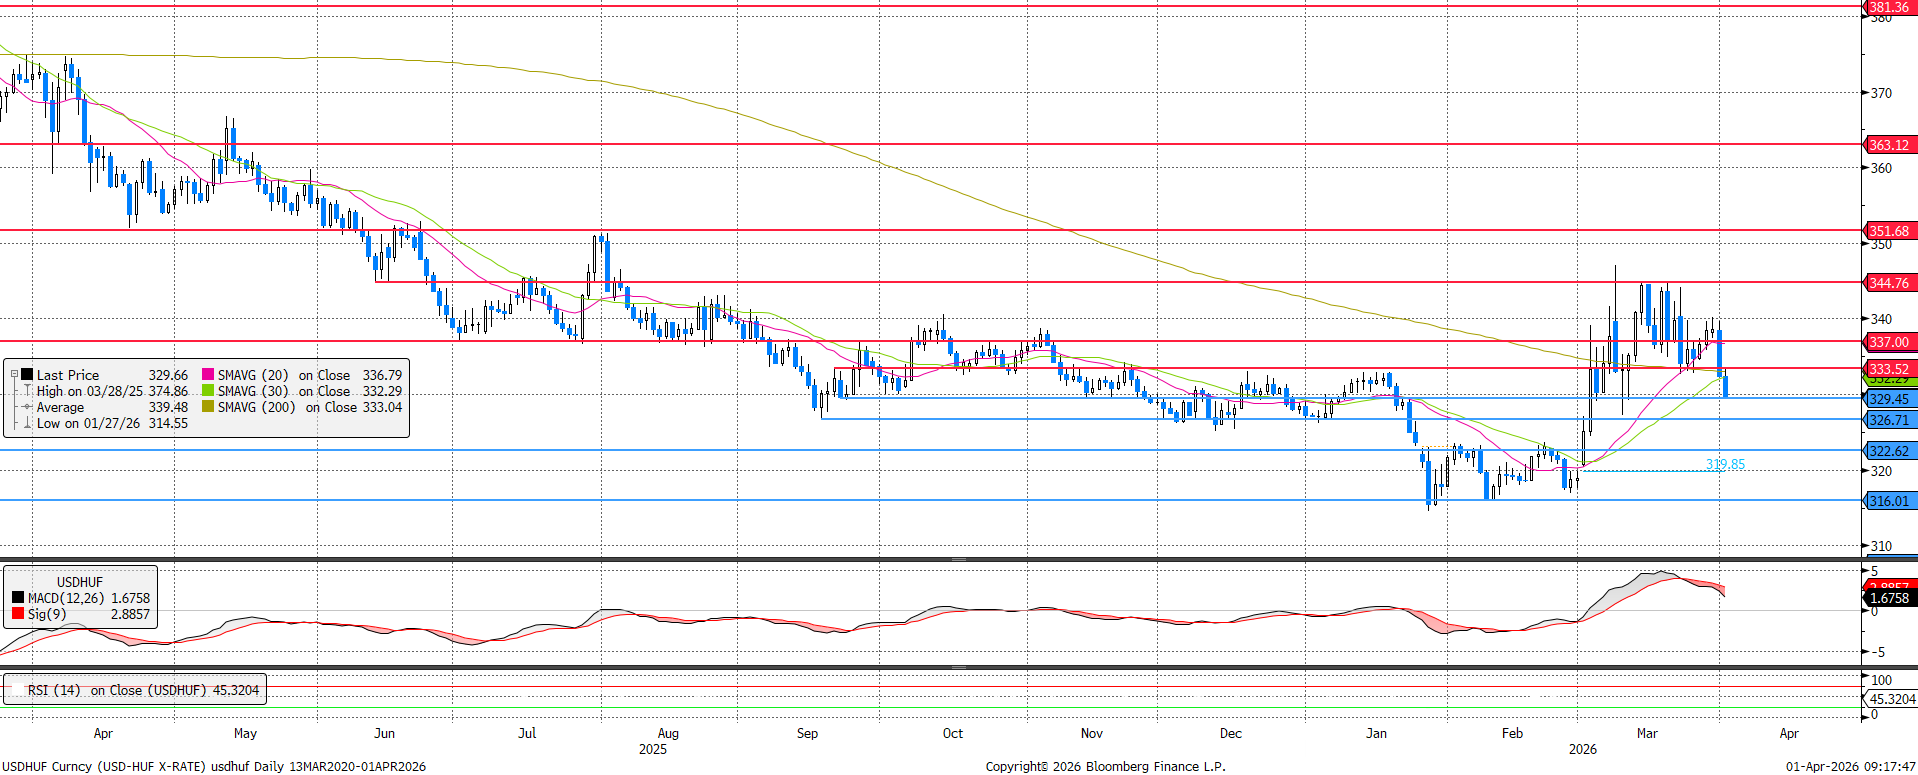The height and width of the screenshot is (775, 1918).
Task: Collapse the Last Price legend tree
Action: pos(14,375)
